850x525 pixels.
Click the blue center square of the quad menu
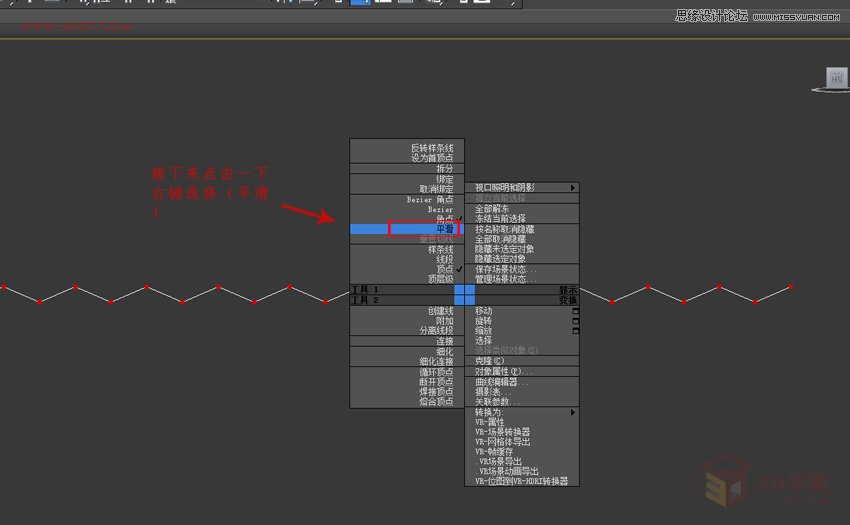coord(464,294)
